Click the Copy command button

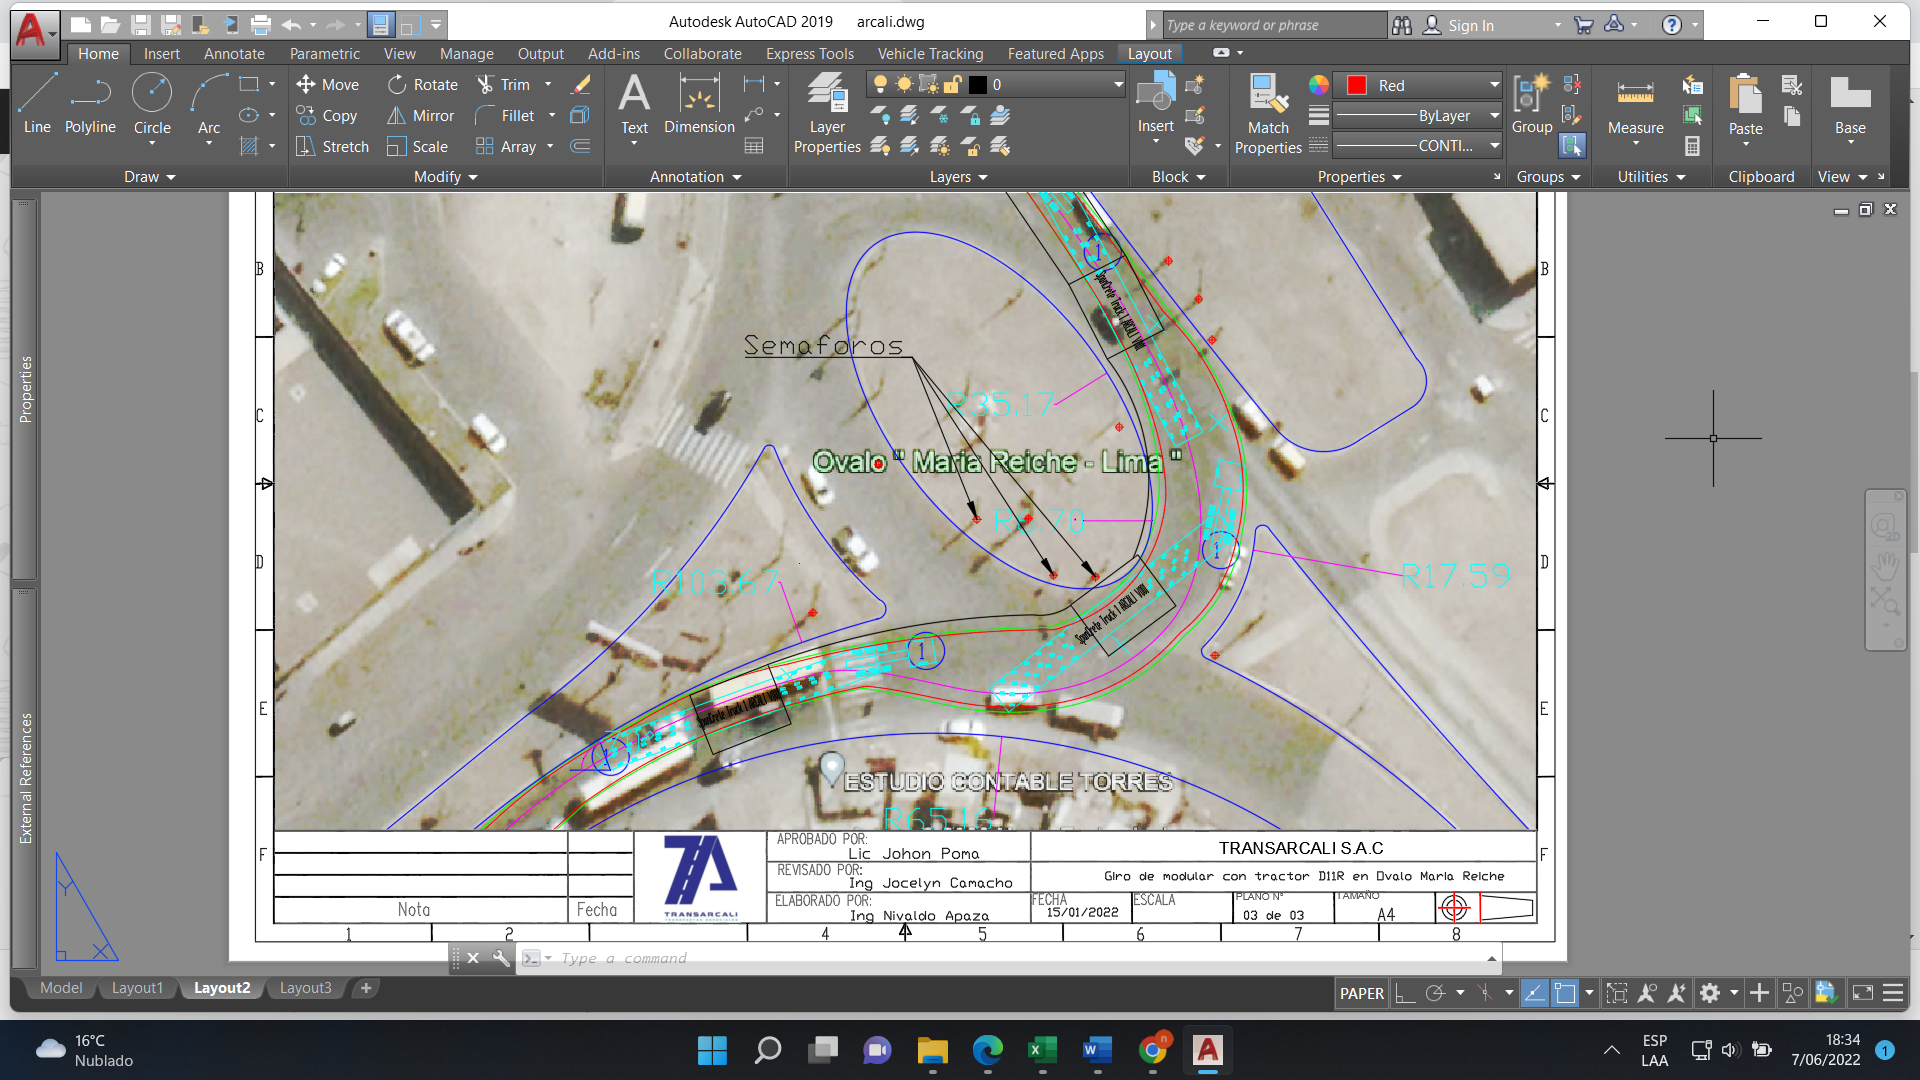tap(327, 116)
